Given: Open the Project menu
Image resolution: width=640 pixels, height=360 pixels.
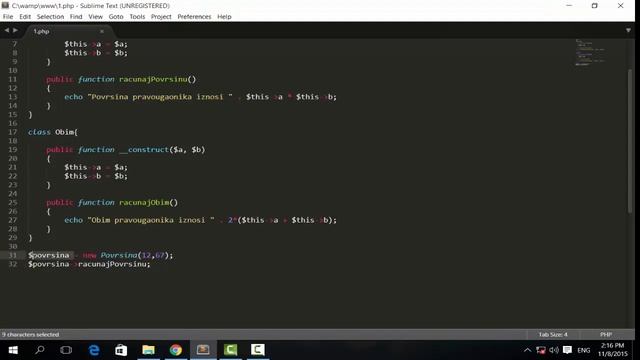Looking at the screenshot, I should (161, 17).
